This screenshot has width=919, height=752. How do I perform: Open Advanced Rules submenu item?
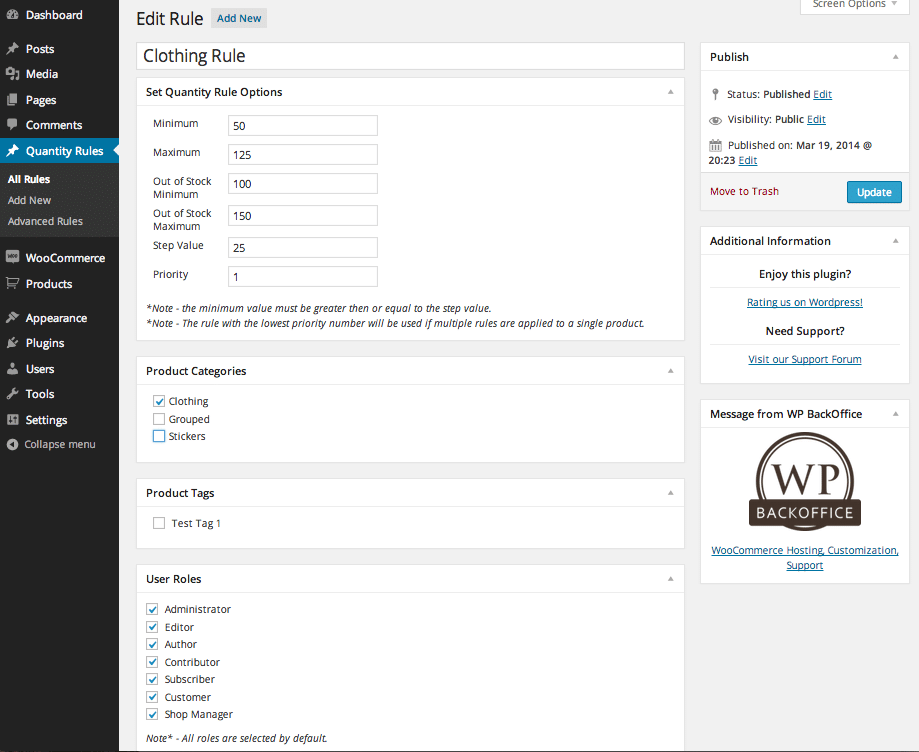(x=45, y=221)
